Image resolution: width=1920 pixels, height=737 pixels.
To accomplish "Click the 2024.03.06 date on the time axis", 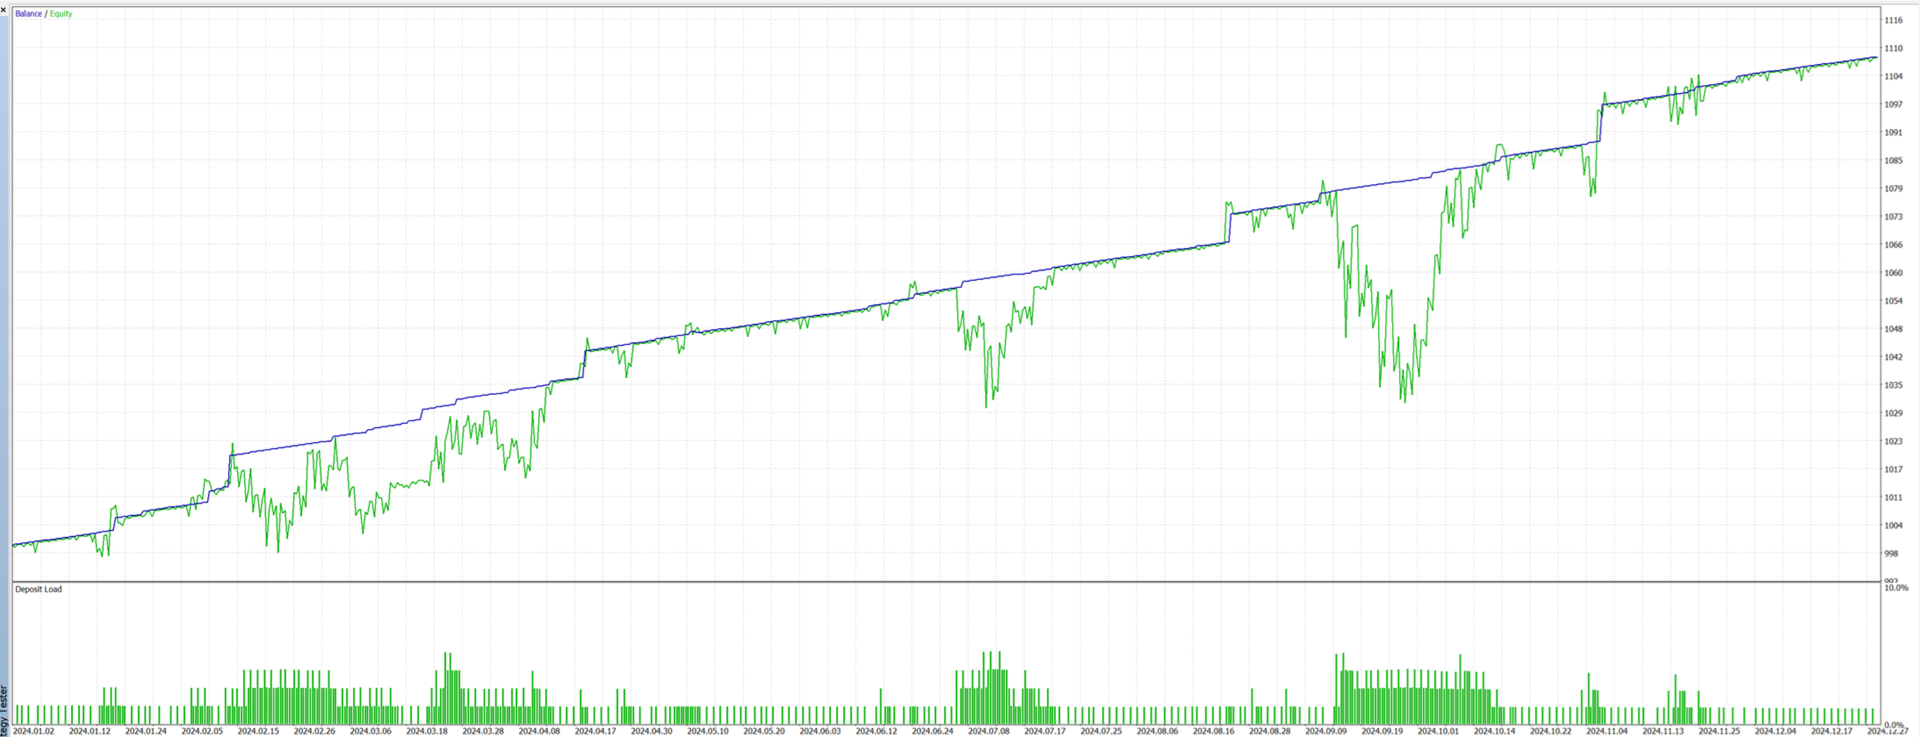I will click(x=370, y=731).
